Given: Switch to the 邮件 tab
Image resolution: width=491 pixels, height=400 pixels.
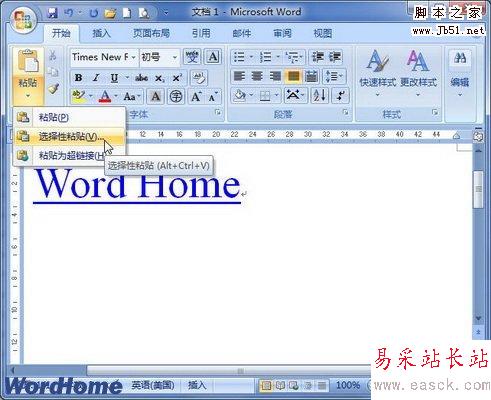Looking at the screenshot, I should click(242, 33).
